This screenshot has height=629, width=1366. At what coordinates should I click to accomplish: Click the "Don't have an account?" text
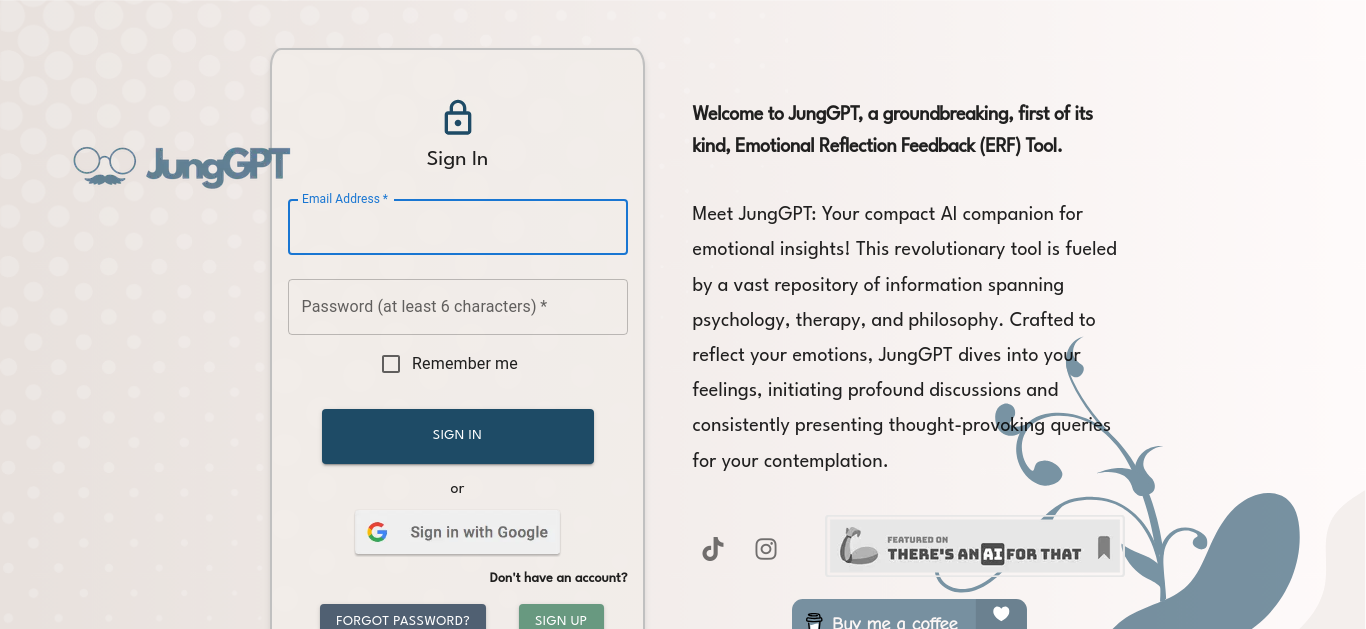558,578
